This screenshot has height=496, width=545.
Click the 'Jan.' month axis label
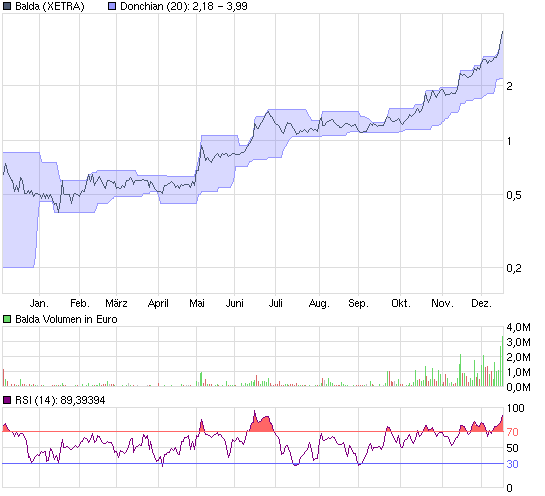point(39,303)
